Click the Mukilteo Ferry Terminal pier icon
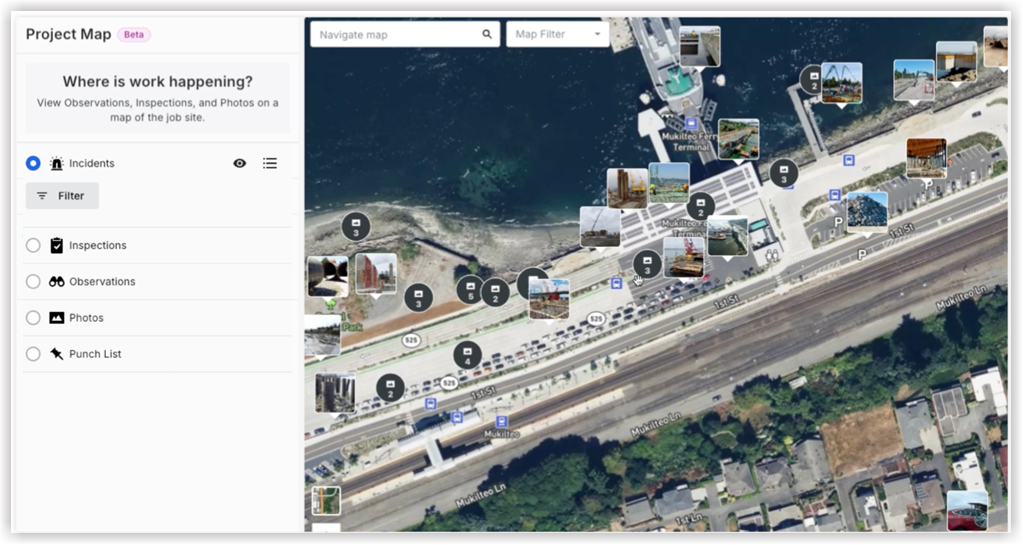Screen dimensions: 1023x545 [x=691, y=124]
